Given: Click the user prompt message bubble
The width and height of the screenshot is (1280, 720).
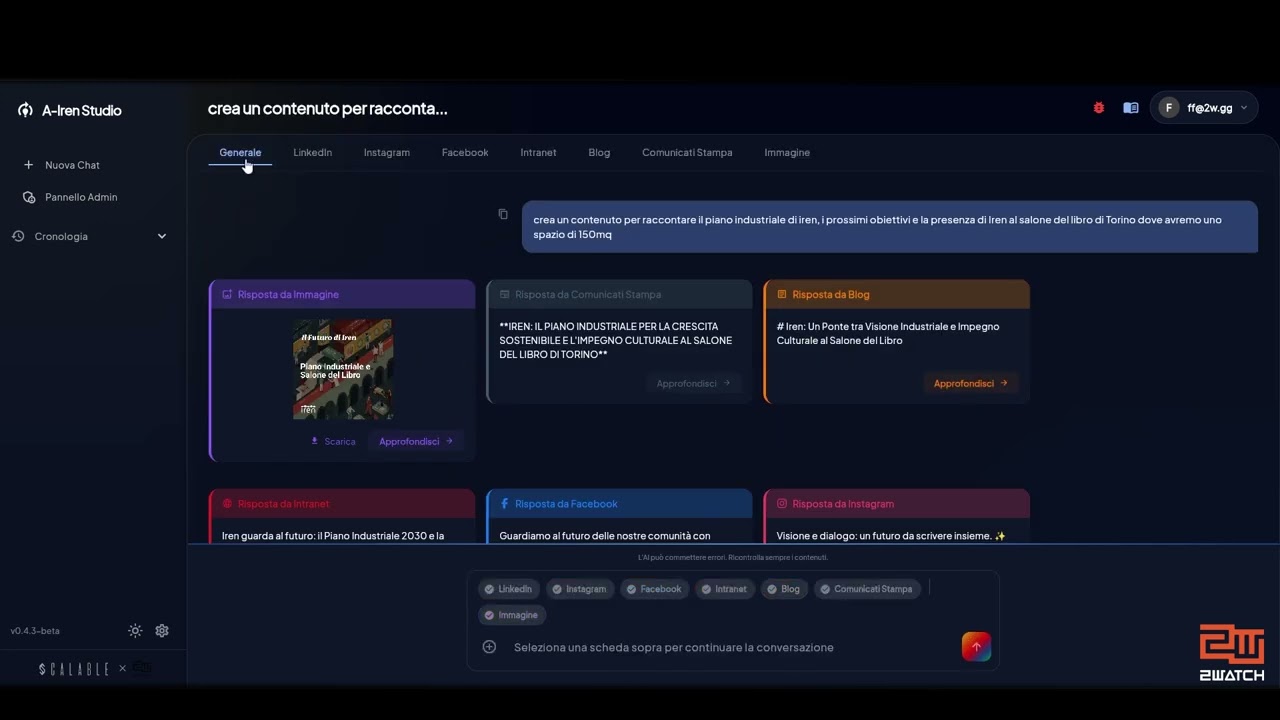Looking at the screenshot, I should coord(890,227).
